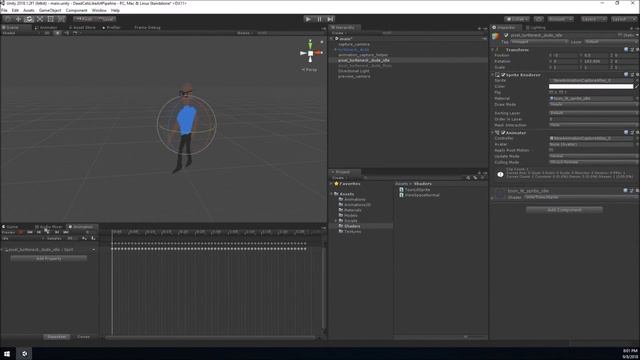Go to first keyframe in Animation window
Screen dimensions: 640x360
tap(30, 232)
